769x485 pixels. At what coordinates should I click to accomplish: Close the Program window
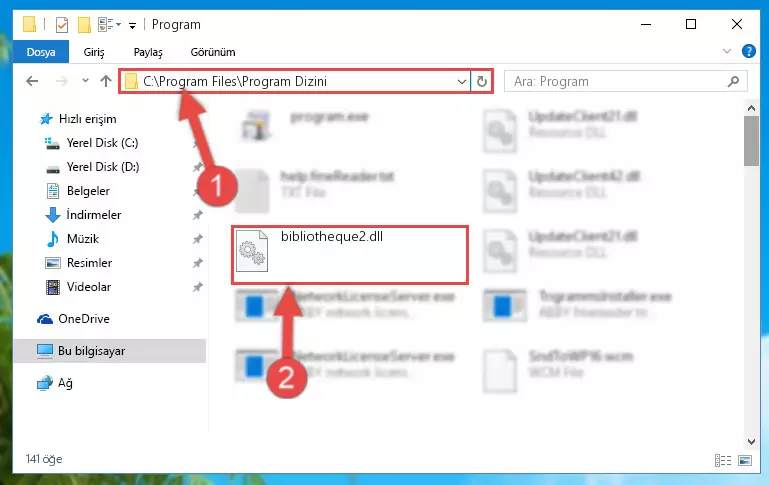[737, 24]
